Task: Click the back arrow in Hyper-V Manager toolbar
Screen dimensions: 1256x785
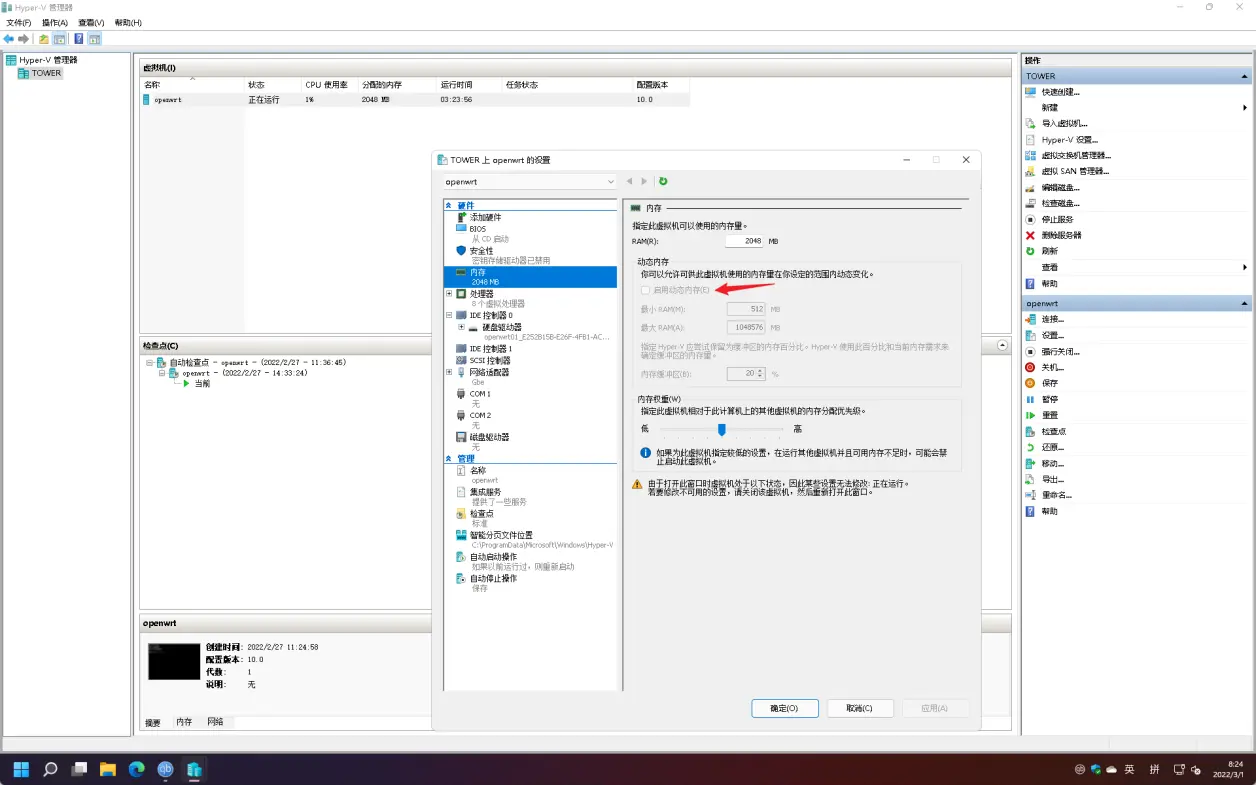Action: (9, 39)
